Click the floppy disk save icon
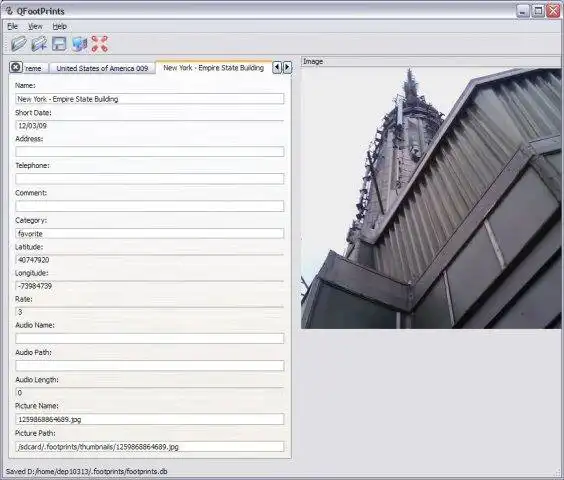This screenshot has height=480, width=564. [x=59, y=44]
